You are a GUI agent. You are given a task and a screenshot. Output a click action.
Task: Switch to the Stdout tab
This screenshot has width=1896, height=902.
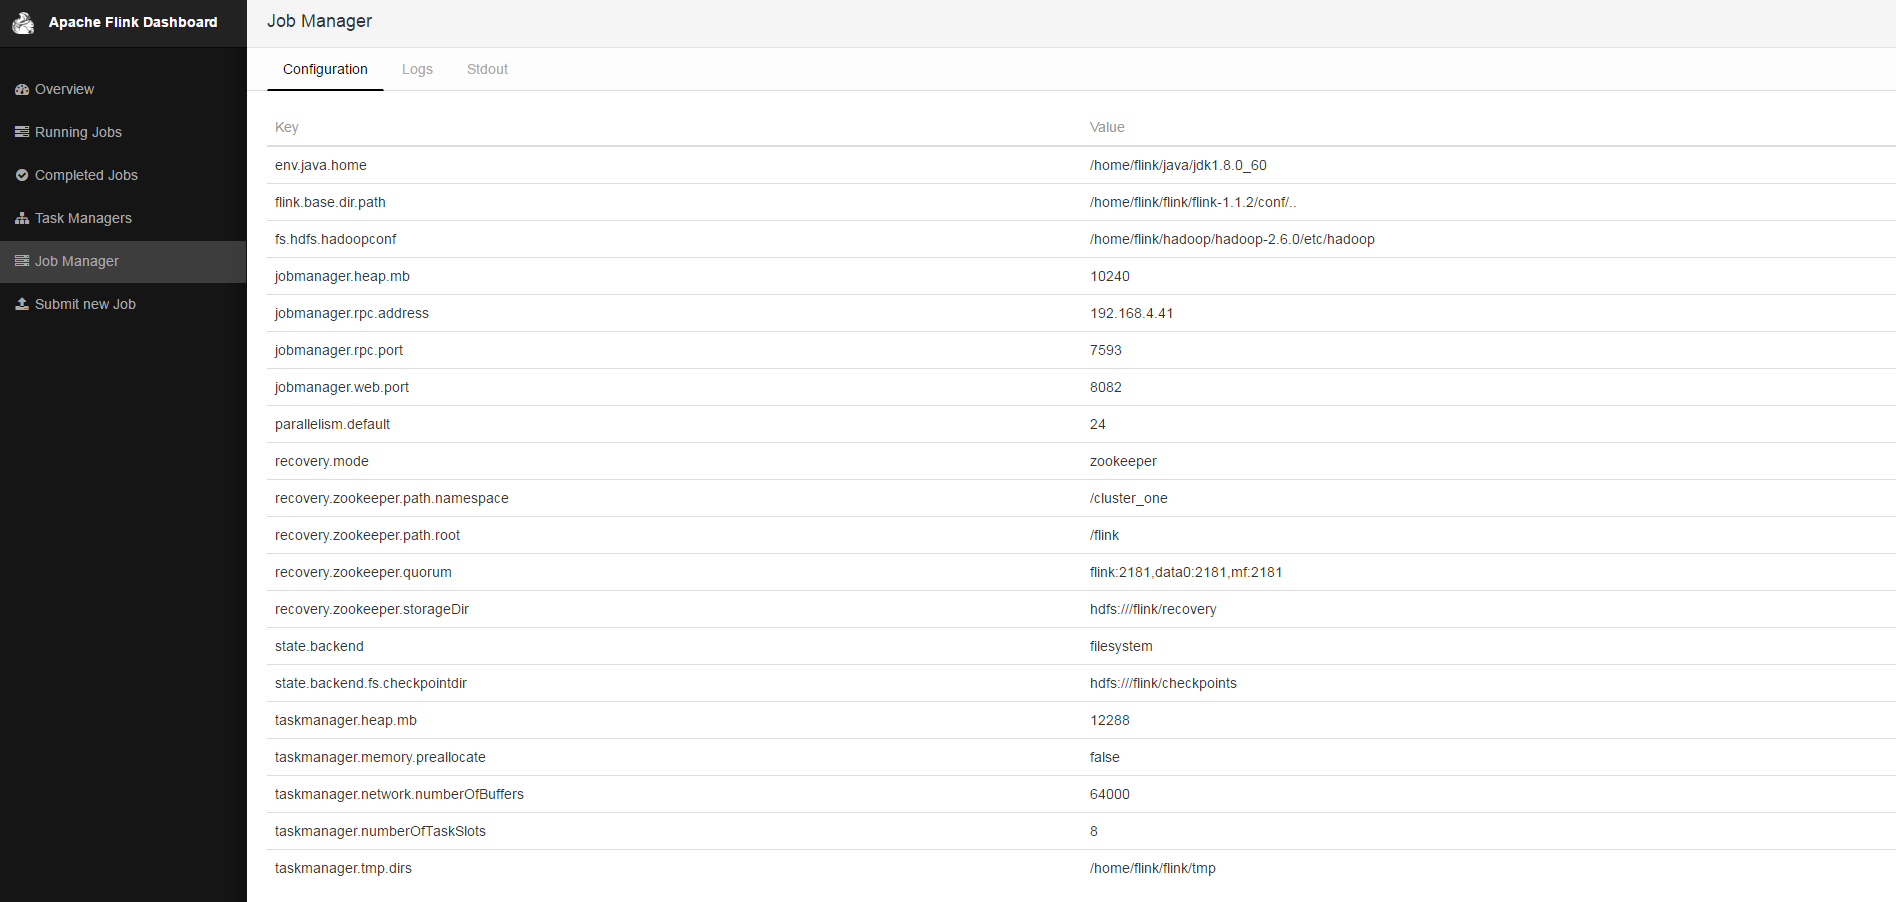tap(487, 69)
